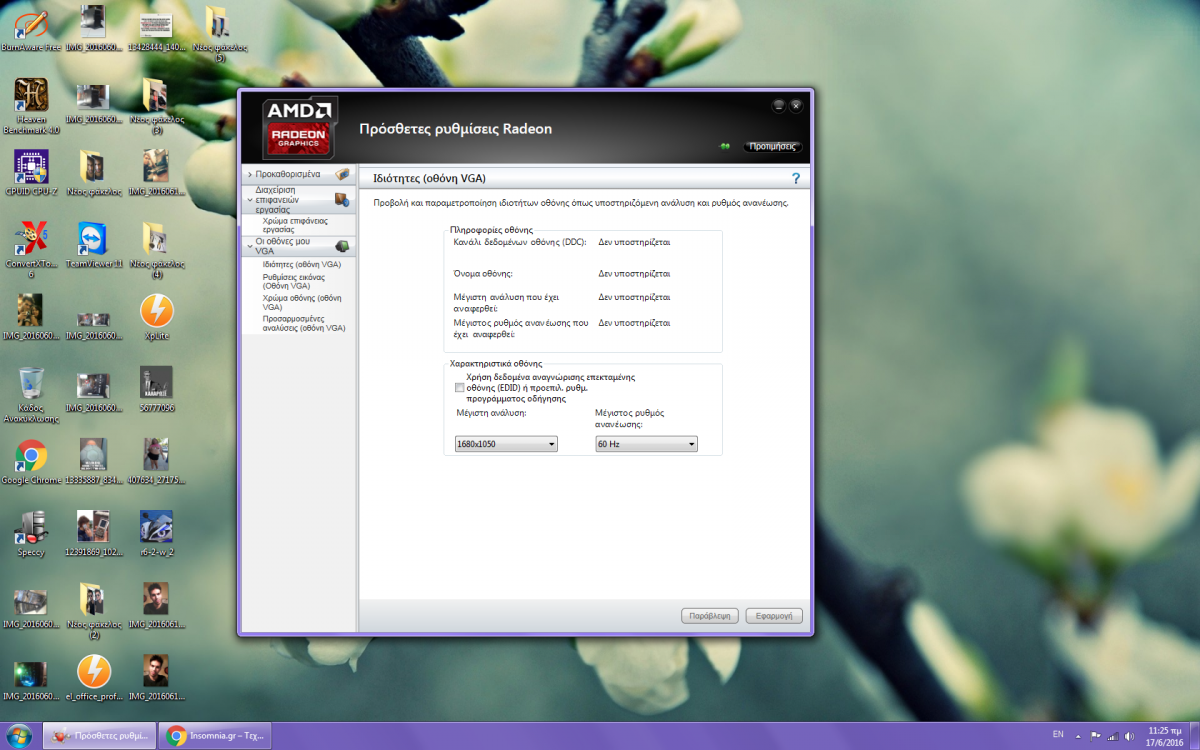Click the green pin icon beside Προτιμήσεις

click(725, 147)
